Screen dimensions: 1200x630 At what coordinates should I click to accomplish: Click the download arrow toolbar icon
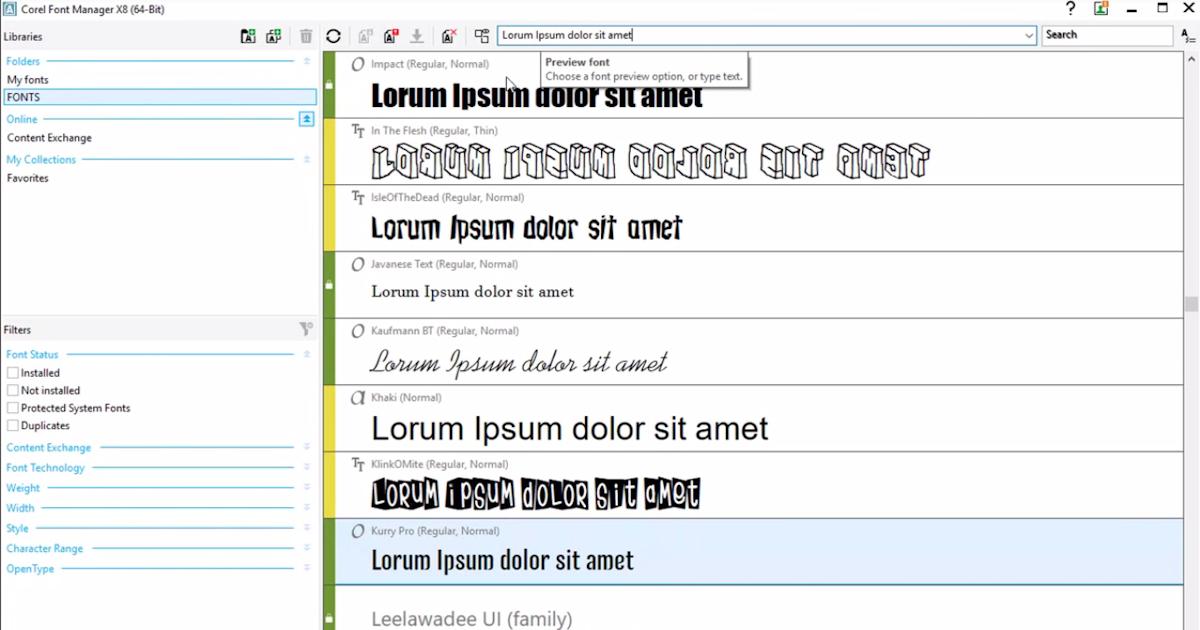click(x=417, y=36)
